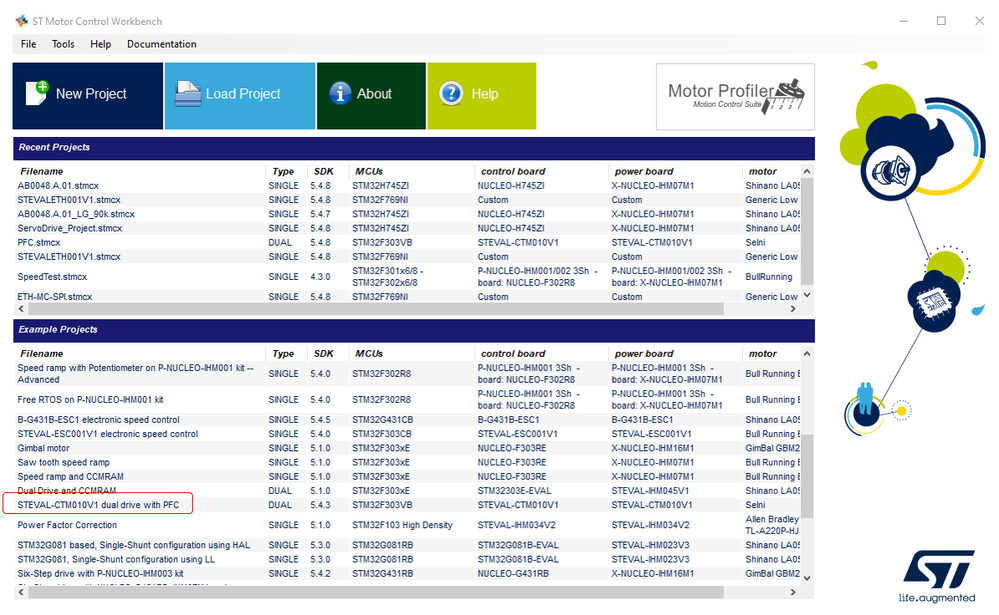Click the Help tile label
999x615 pixels.
(x=485, y=94)
